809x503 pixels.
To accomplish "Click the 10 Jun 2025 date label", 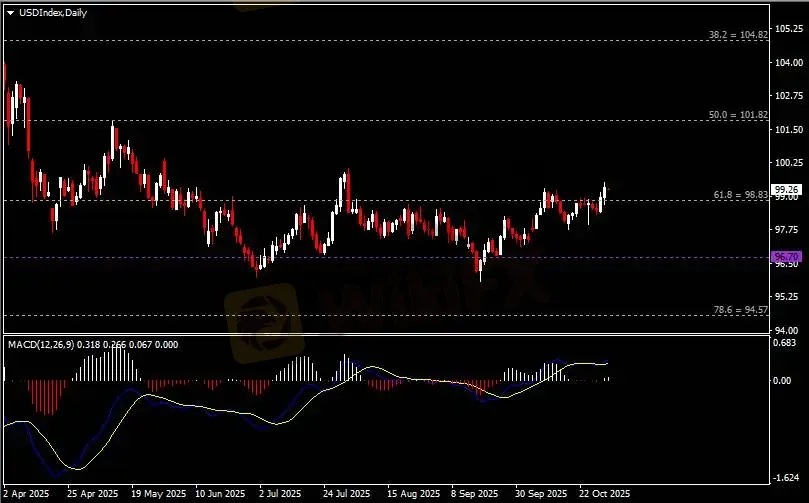I will click(x=220, y=493).
